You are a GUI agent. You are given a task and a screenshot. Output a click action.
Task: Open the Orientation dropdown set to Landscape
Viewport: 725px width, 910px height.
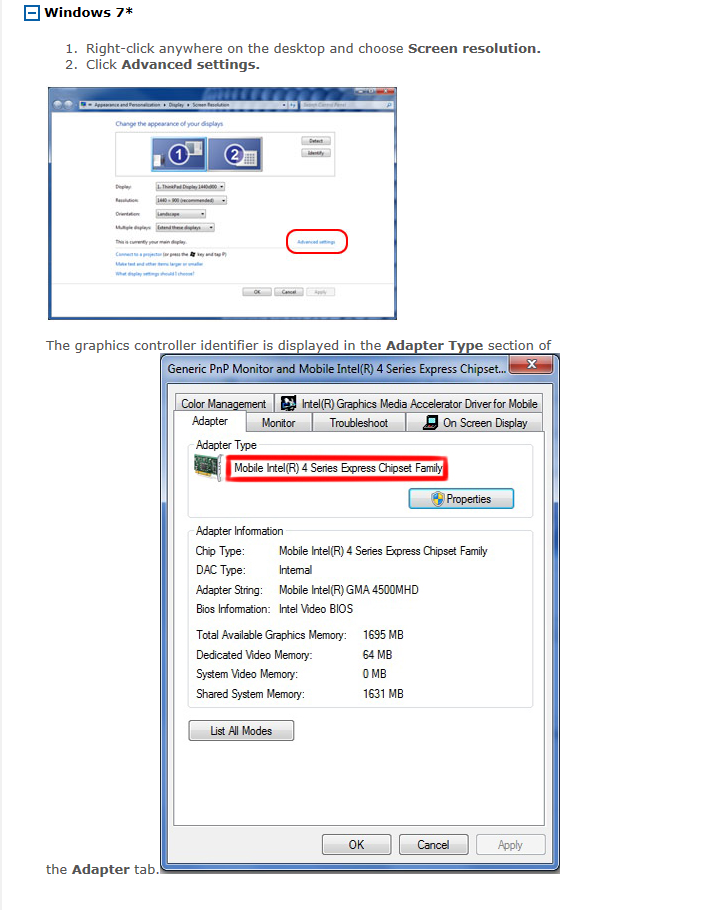[181, 214]
